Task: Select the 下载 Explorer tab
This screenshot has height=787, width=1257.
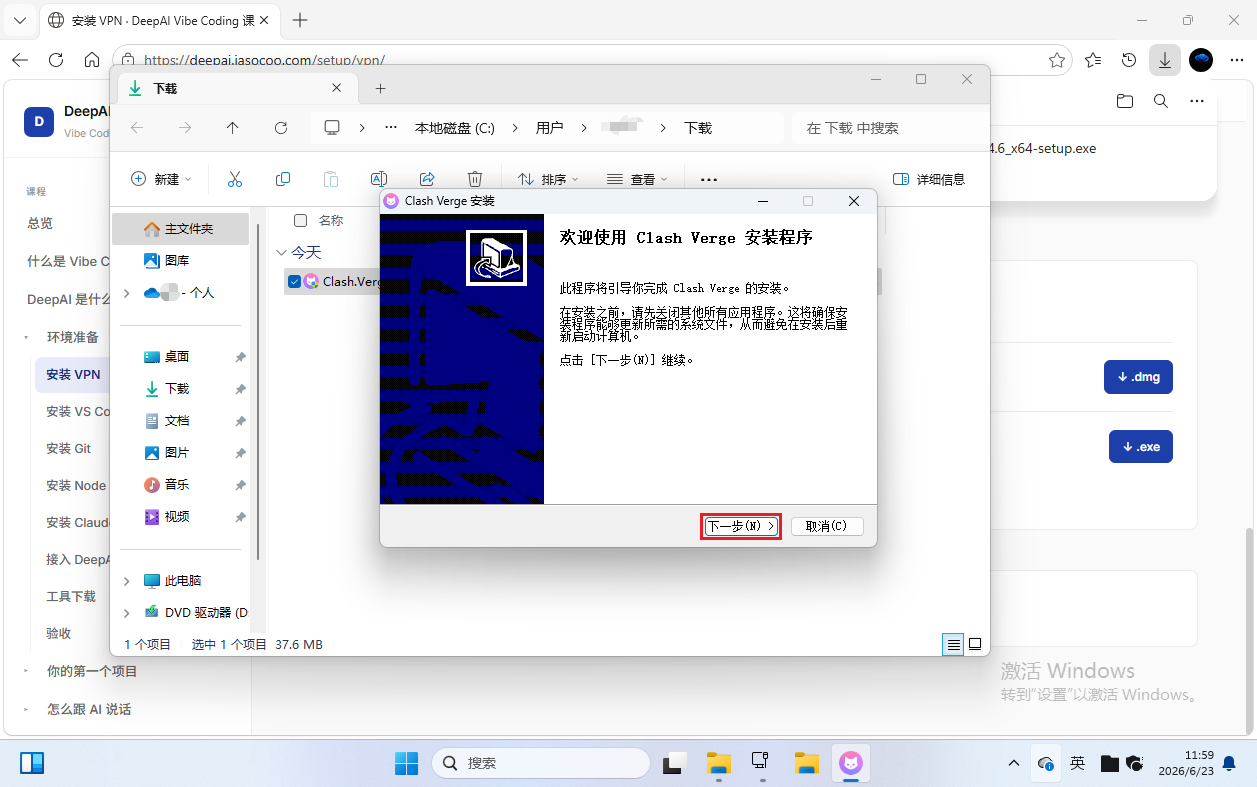Action: (x=237, y=88)
